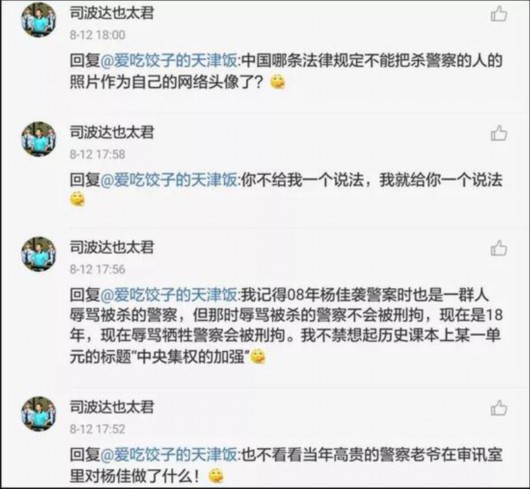Click emoji at end of 17:58 comment
Viewport: 530px width, 489px height.
click(77, 199)
